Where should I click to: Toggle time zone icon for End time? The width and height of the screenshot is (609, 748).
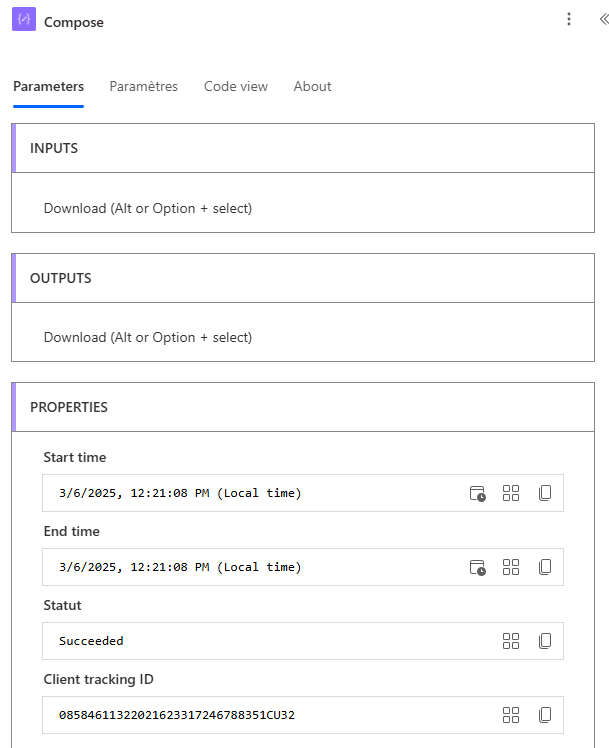tap(477, 567)
